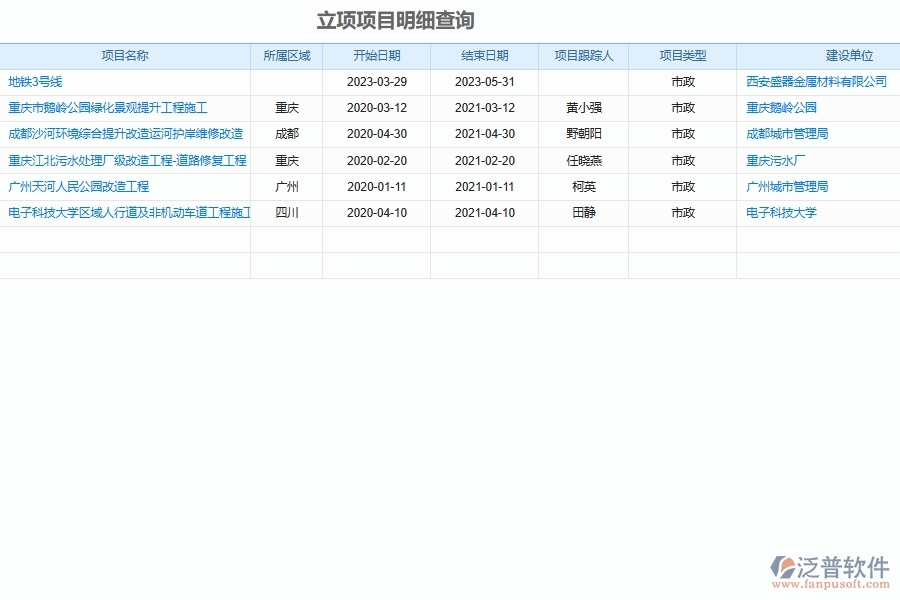Click the 所属区域 column header

[287, 56]
